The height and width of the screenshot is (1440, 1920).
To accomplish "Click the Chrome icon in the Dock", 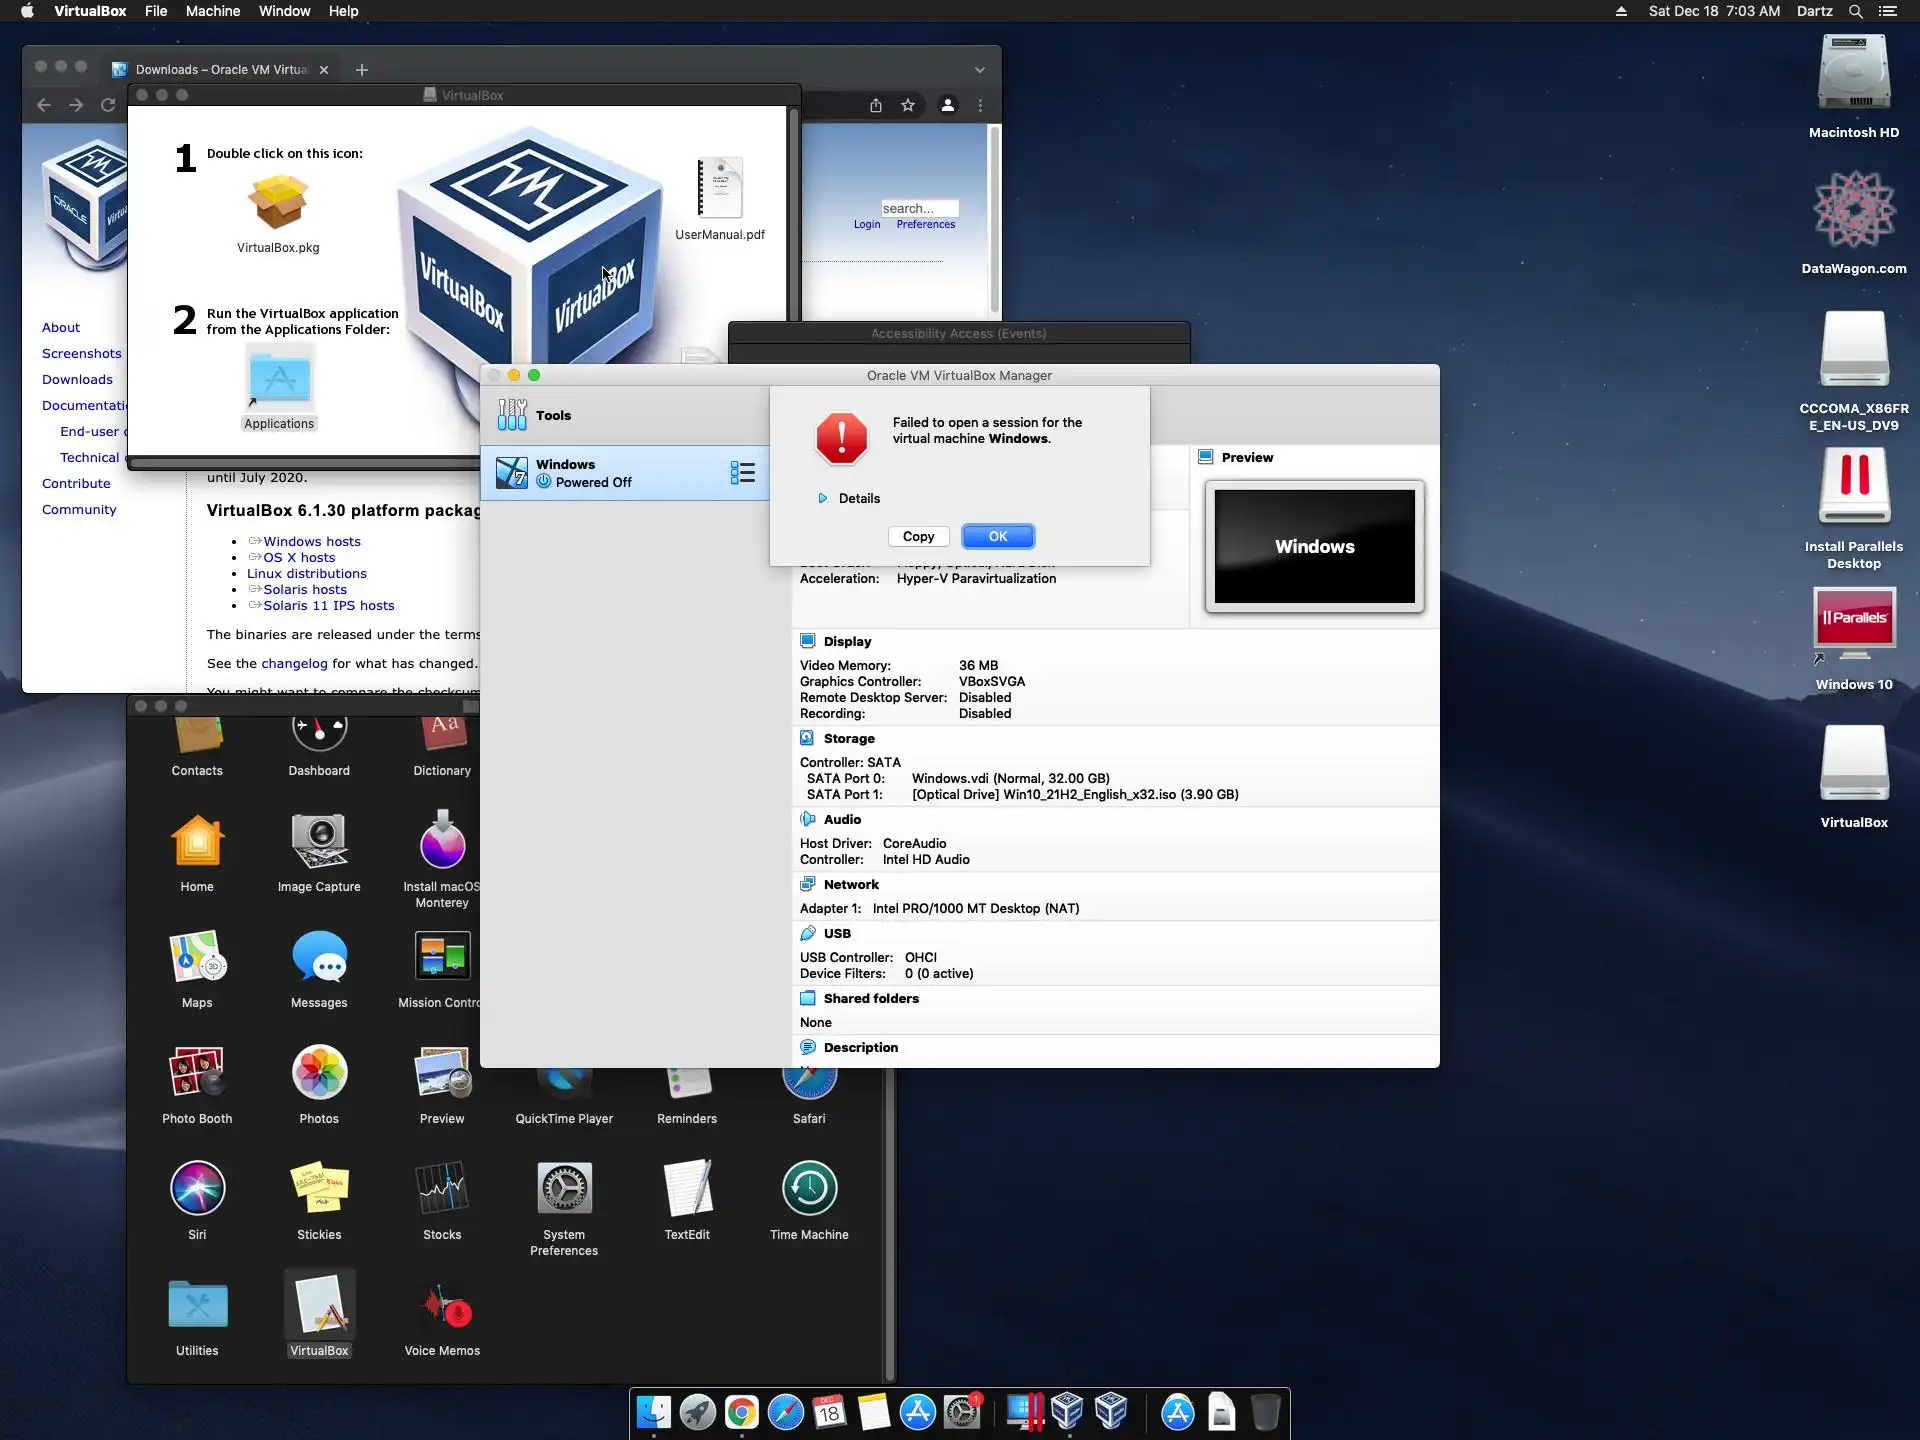I will [x=741, y=1412].
